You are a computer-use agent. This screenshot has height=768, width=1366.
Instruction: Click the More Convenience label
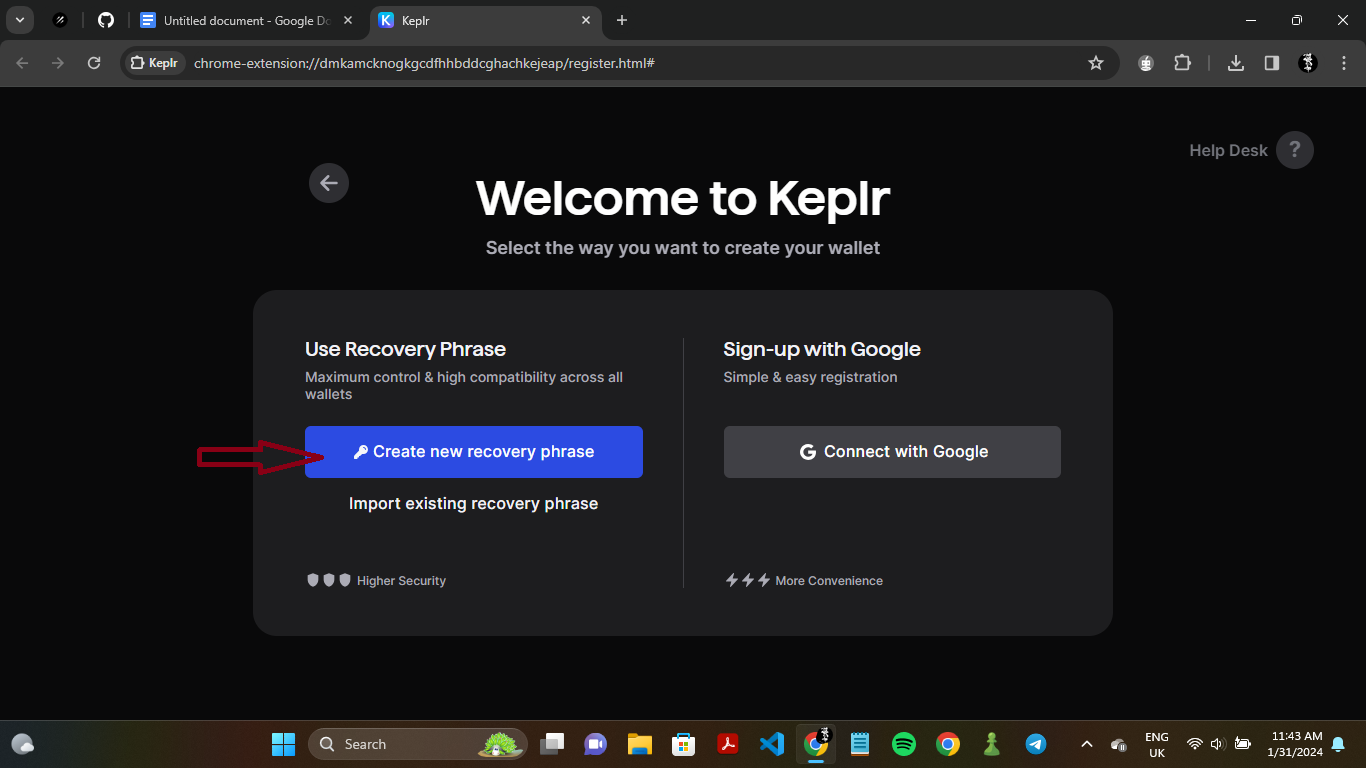coord(829,581)
